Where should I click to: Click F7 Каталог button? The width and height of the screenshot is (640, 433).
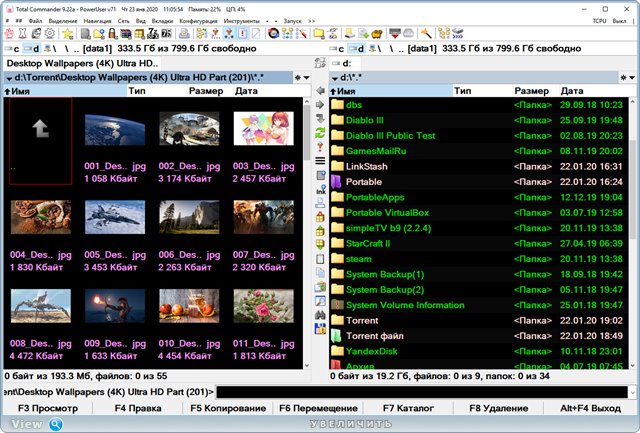(x=408, y=408)
